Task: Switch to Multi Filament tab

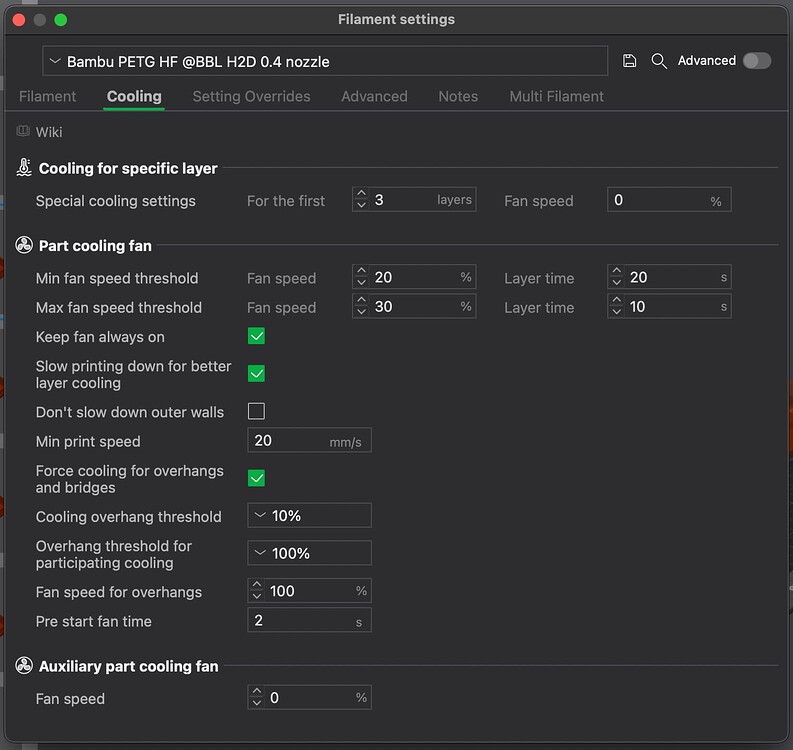Action: tap(556, 96)
